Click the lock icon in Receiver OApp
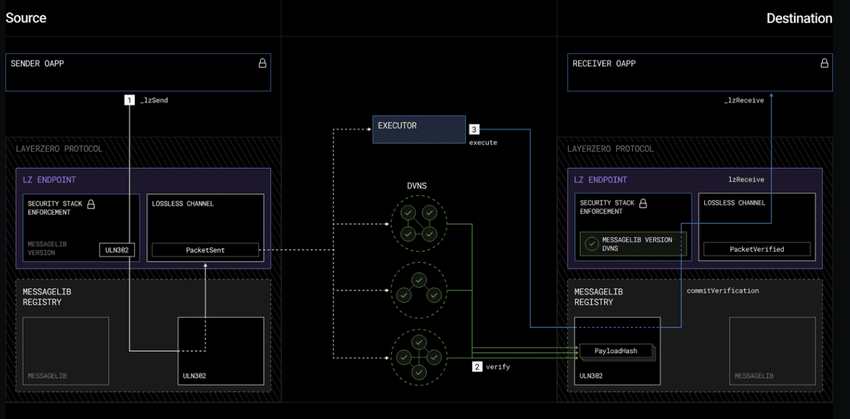 coord(824,63)
